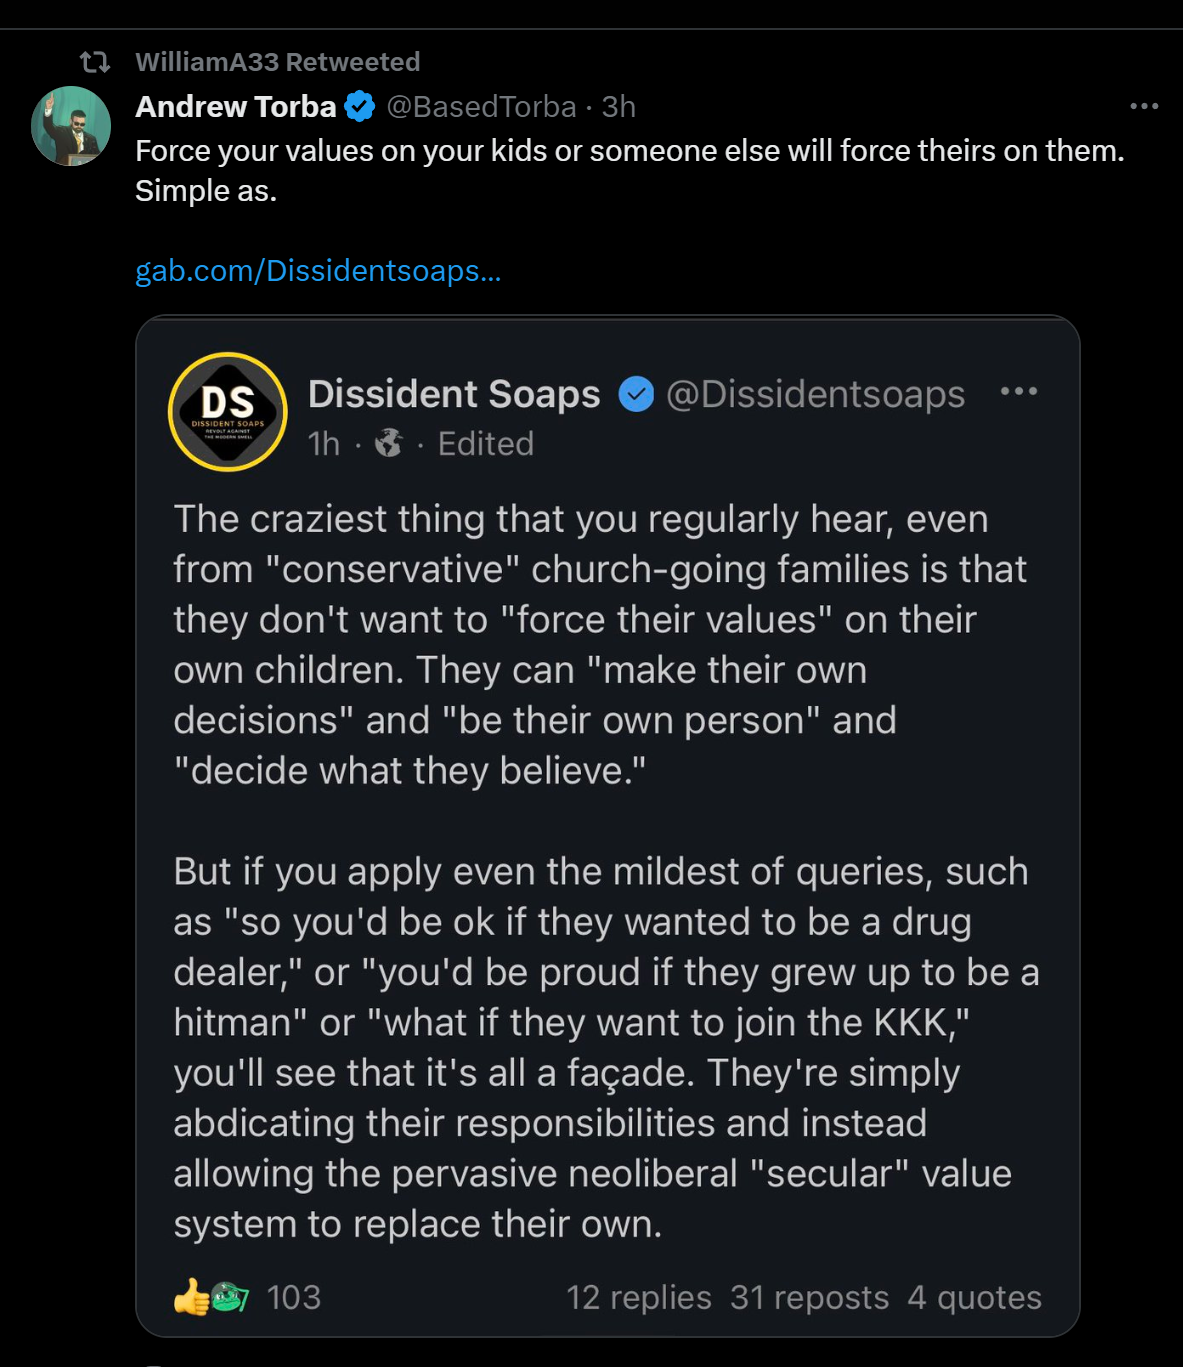Viewport: 1183px width, 1367px height.
Task: Click the Andrew Torba display name
Action: [x=236, y=107]
